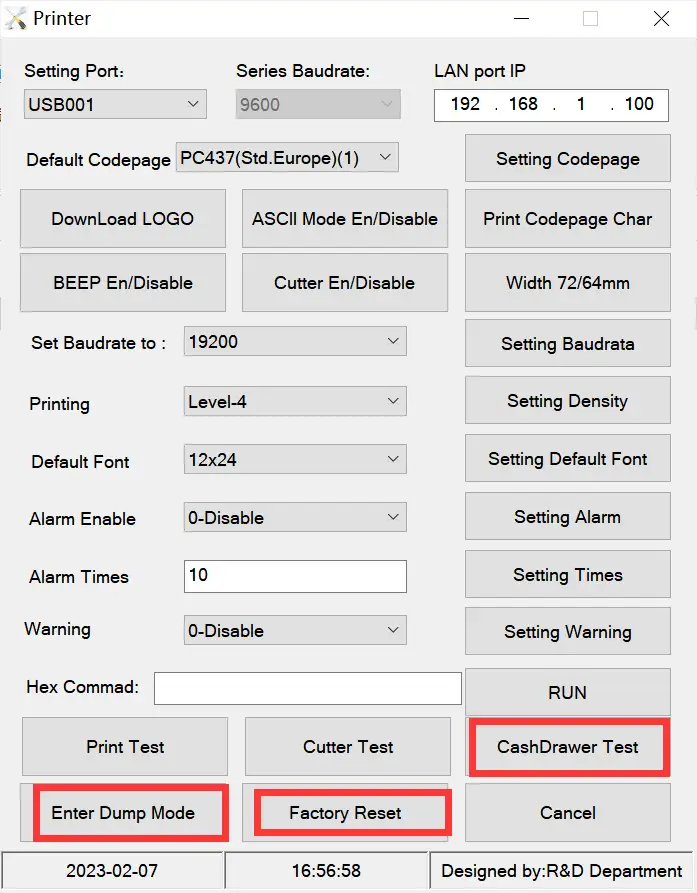Click the LAN port IP address field
The image size is (697, 893).
click(551, 104)
